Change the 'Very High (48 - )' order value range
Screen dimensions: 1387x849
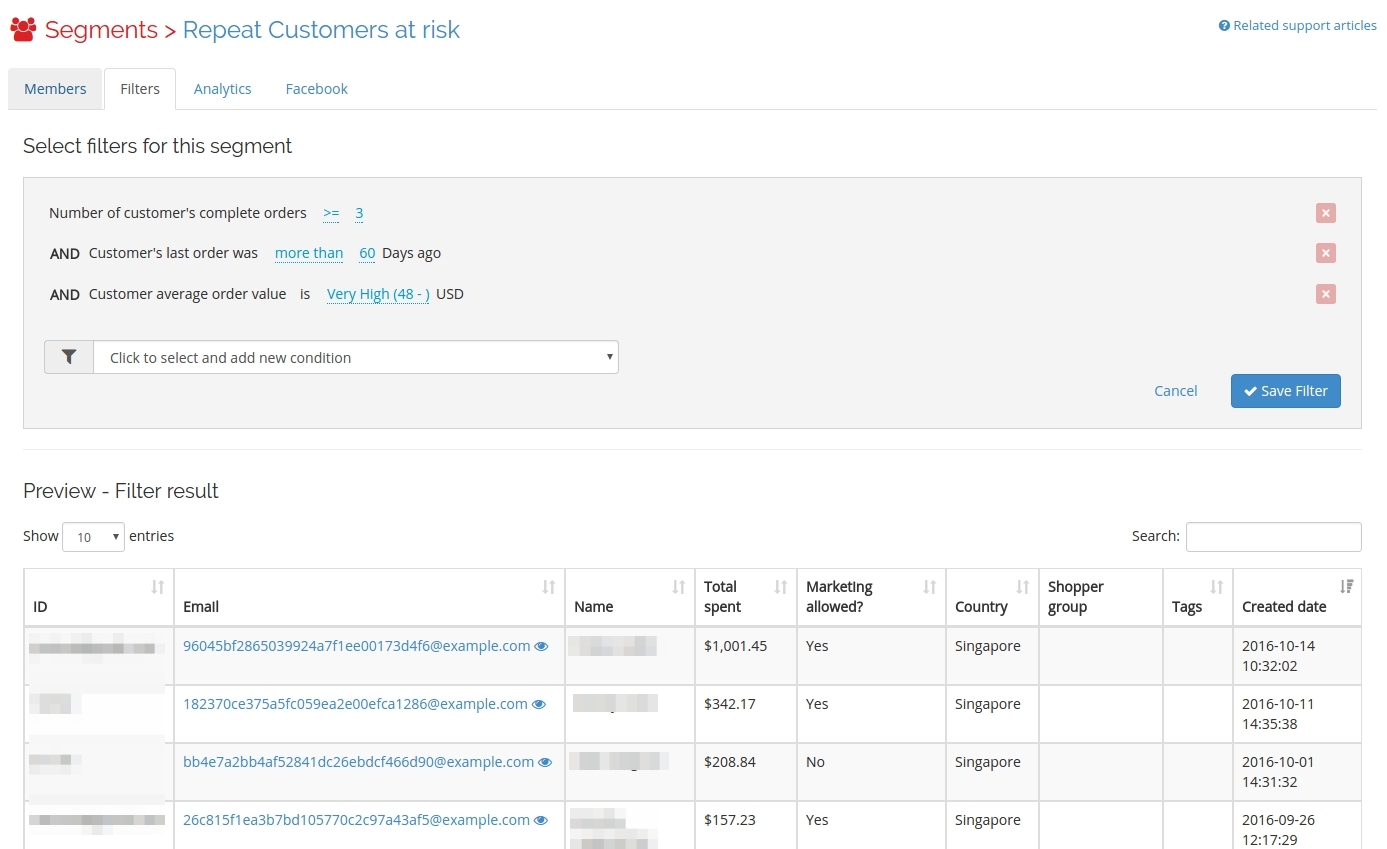click(377, 294)
